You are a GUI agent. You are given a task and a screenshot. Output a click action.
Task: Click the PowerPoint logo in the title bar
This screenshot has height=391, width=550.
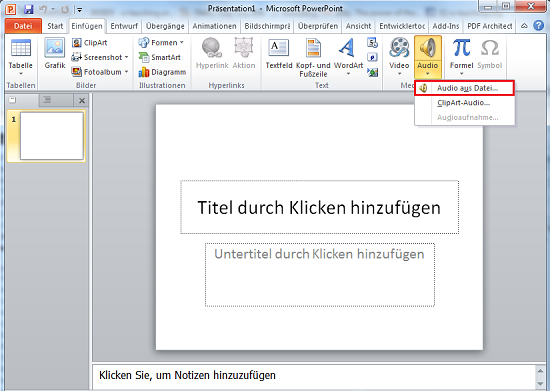click(x=11, y=9)
